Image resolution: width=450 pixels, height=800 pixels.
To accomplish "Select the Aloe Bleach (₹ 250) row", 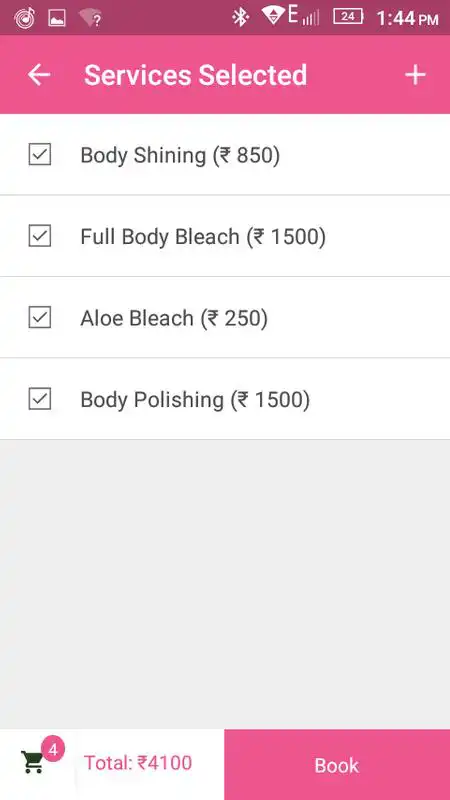I will 225,317.
